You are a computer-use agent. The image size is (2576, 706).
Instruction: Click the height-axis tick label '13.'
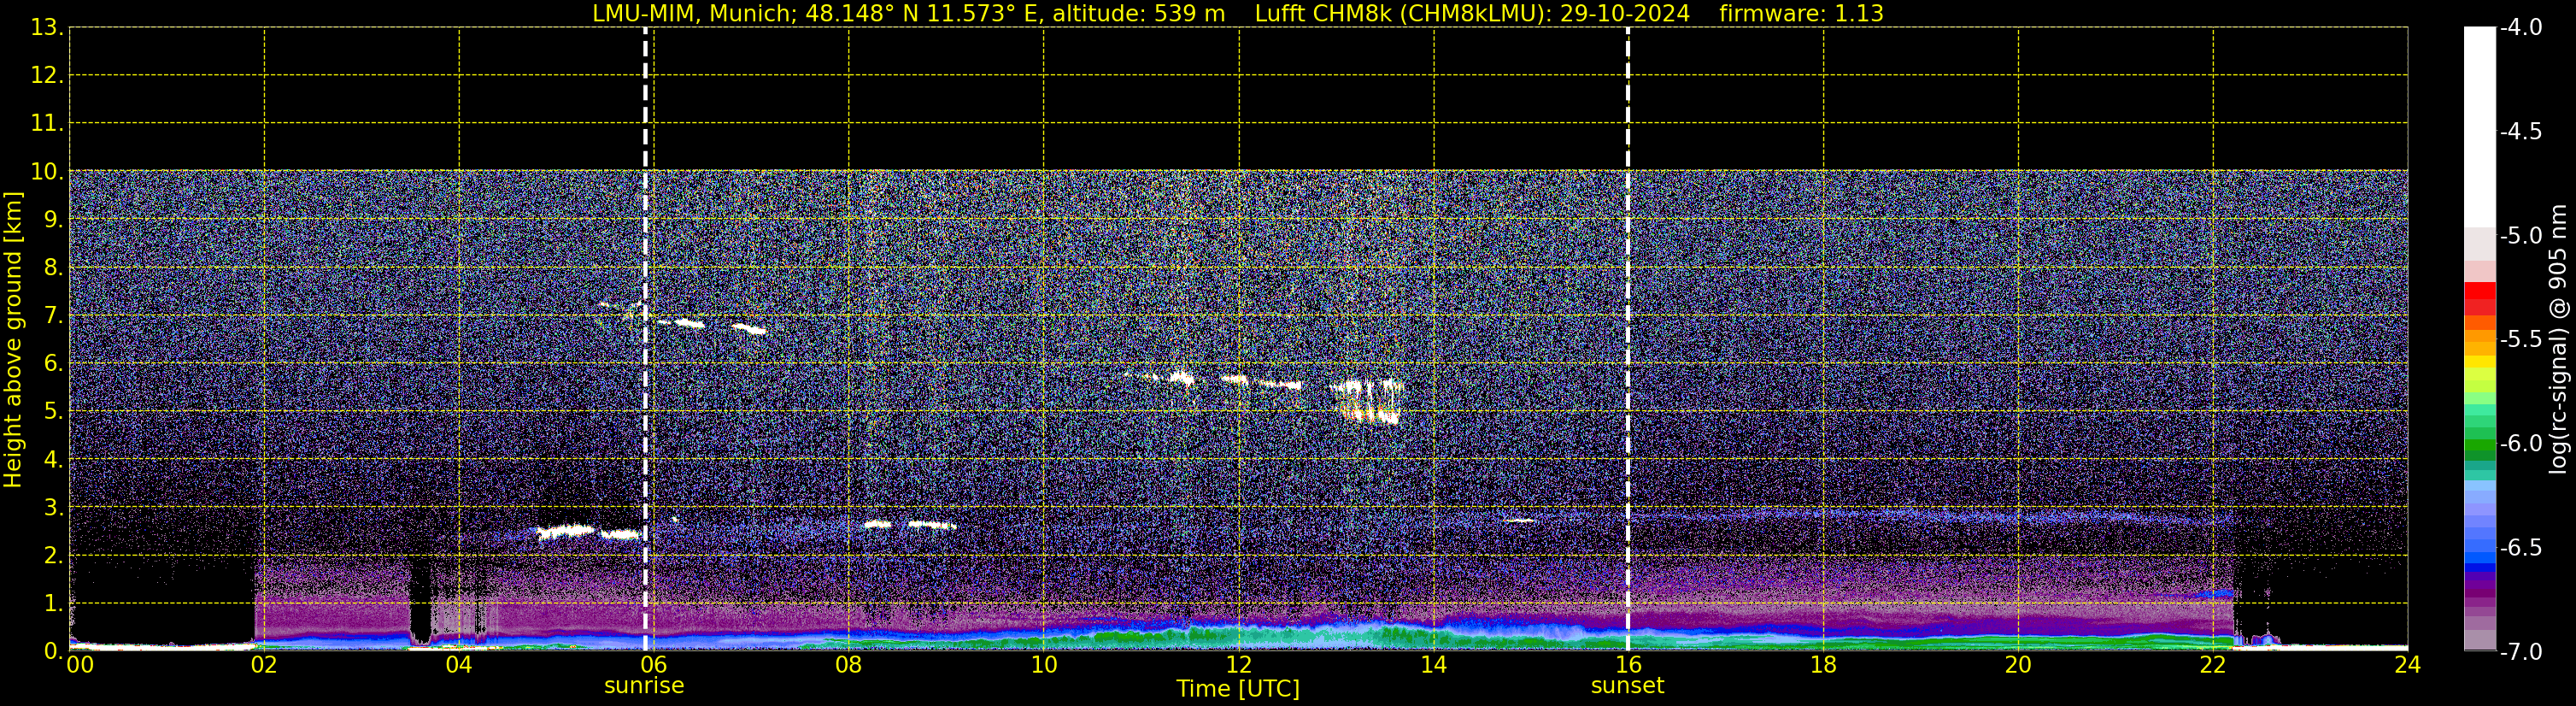point(47,28)
